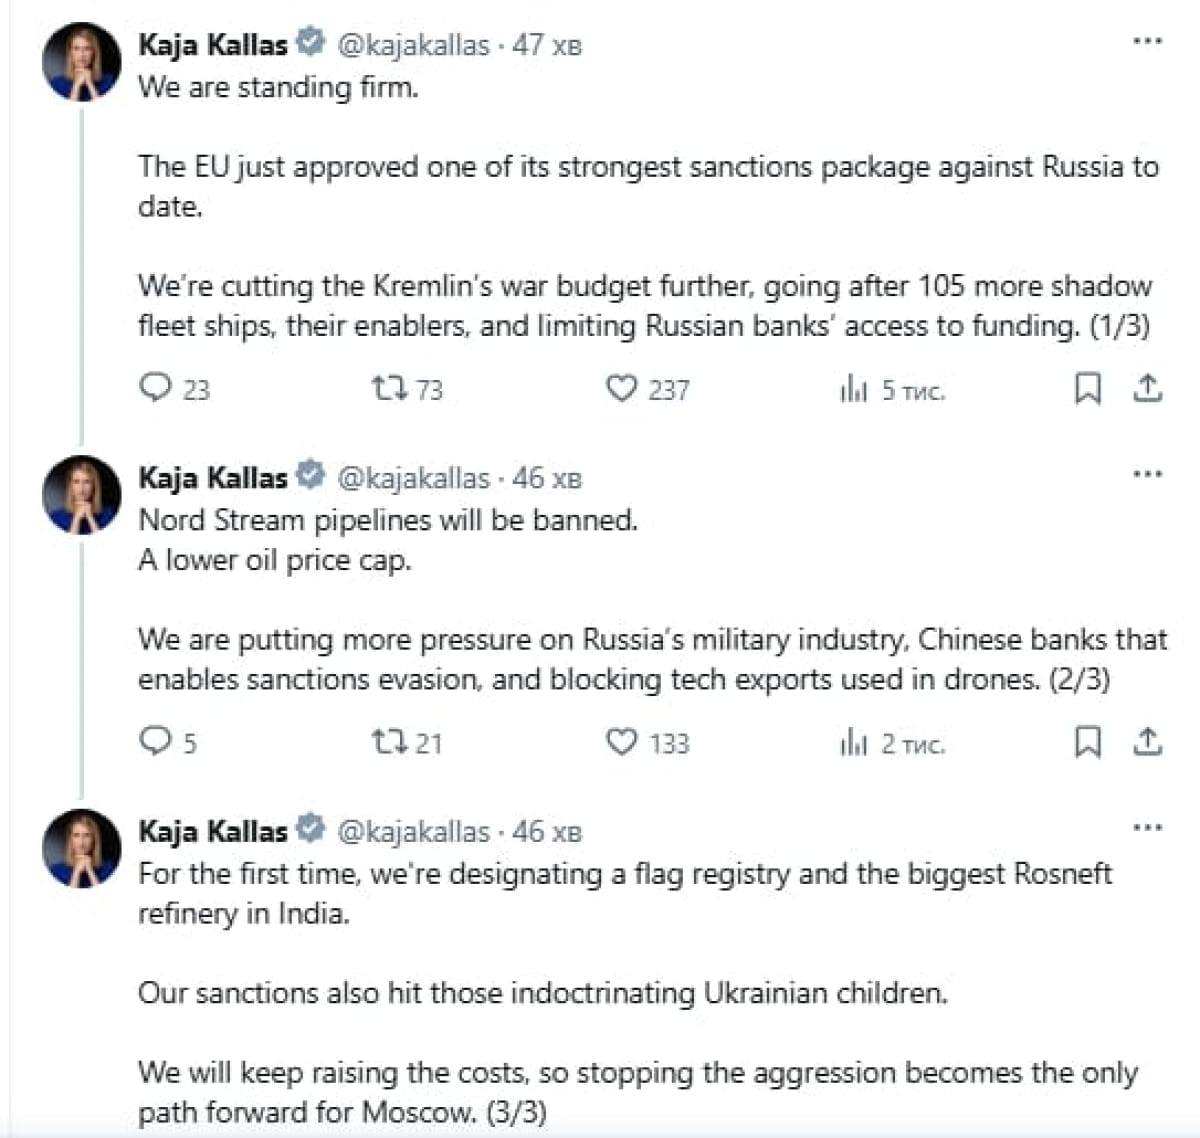
Task: Open more options on the third tweet
Action: pyautogui.click(x=1147, y=827)
